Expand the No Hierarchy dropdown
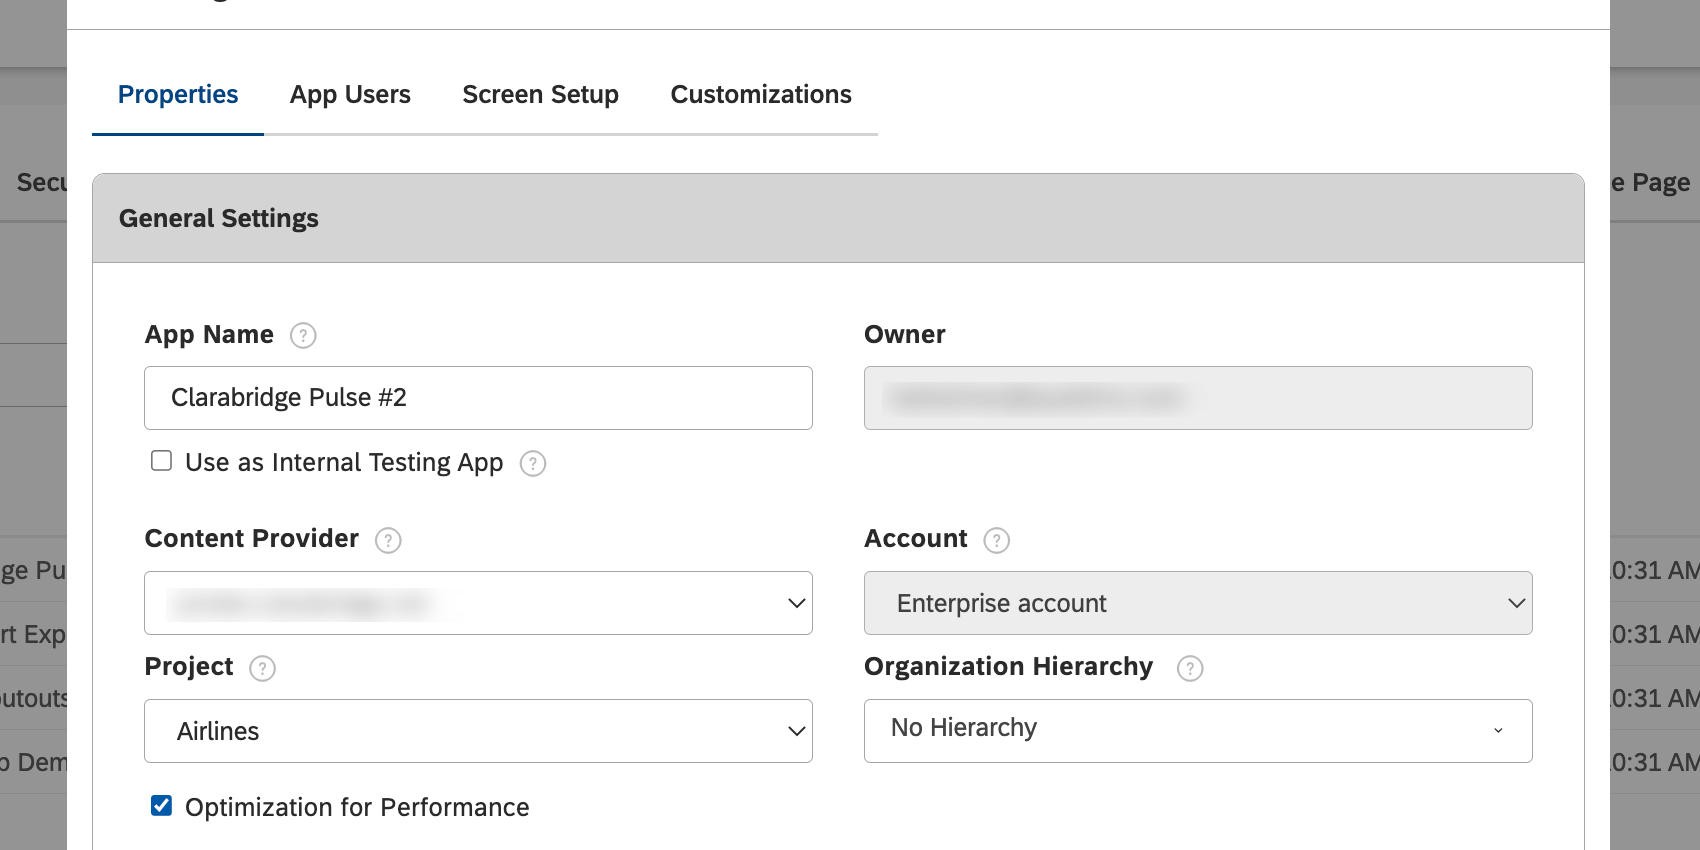 click(x=1198, y=731)
